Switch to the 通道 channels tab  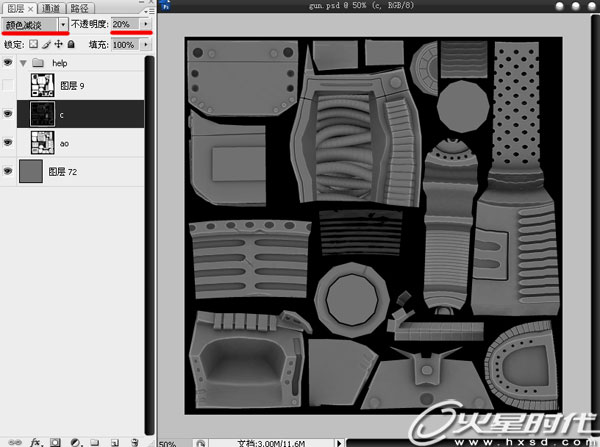pyautogui.click(x=51, y=8)
